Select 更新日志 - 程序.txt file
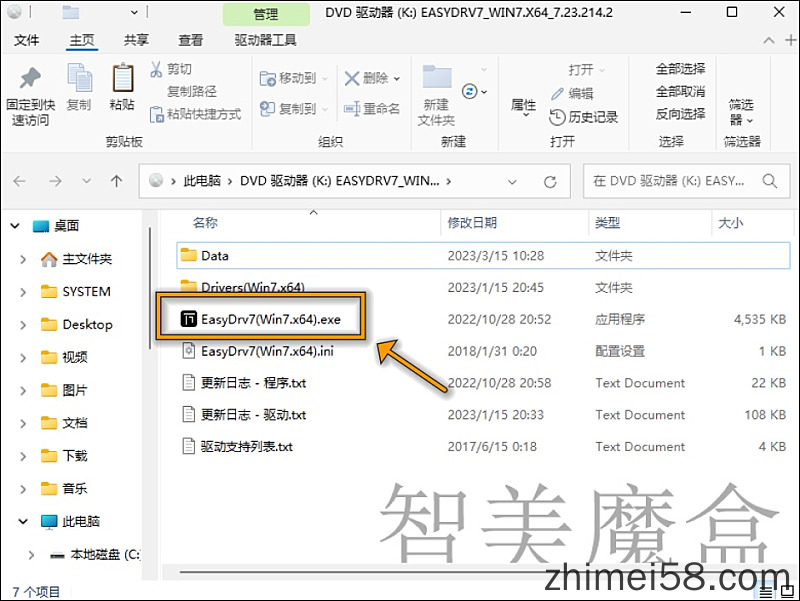800x601 pixels. (x=244, y=383)
